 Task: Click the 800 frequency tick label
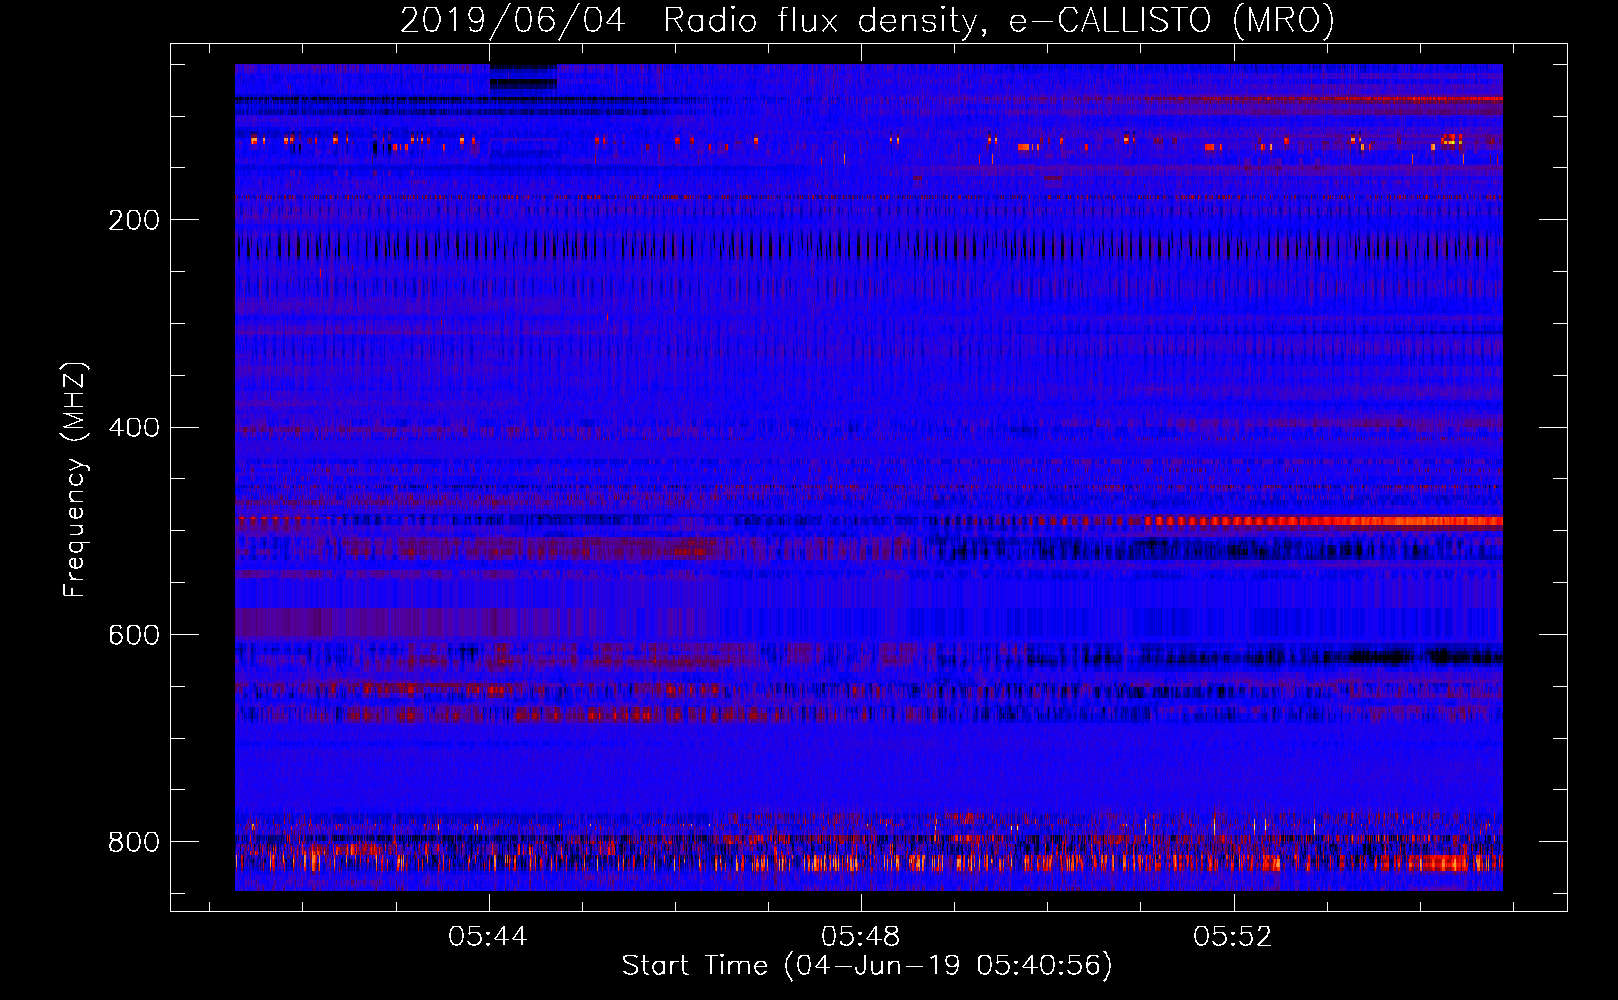coord(134,842)
